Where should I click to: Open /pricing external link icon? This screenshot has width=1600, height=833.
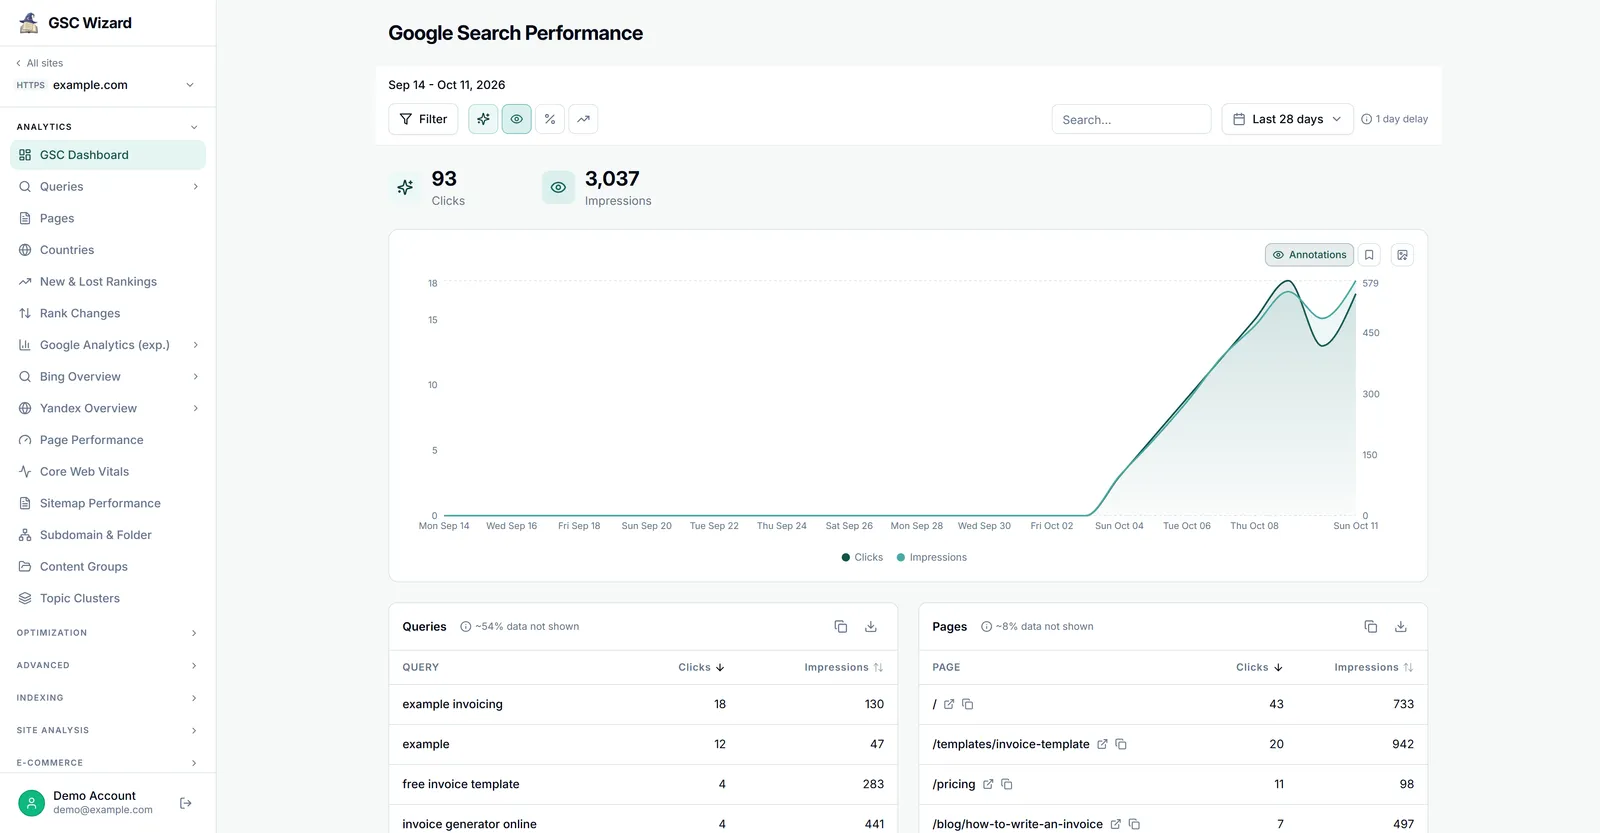[988, 784]
